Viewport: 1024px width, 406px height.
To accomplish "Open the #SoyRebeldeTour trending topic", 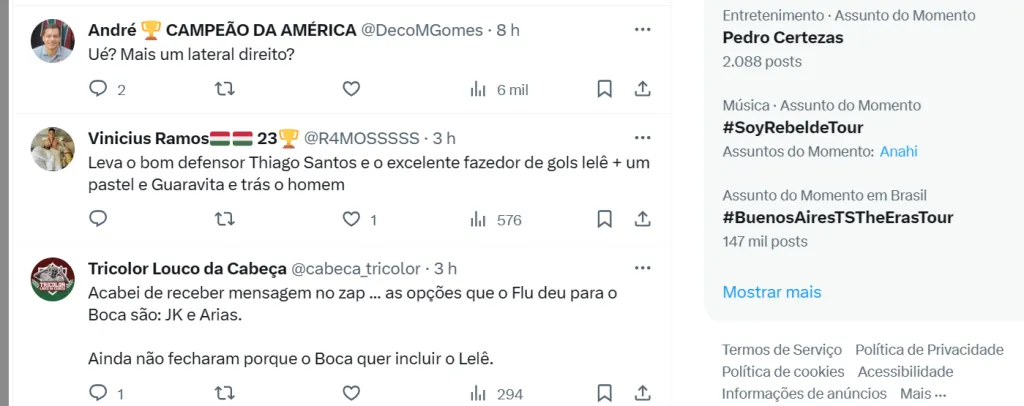I will [792, 127].
